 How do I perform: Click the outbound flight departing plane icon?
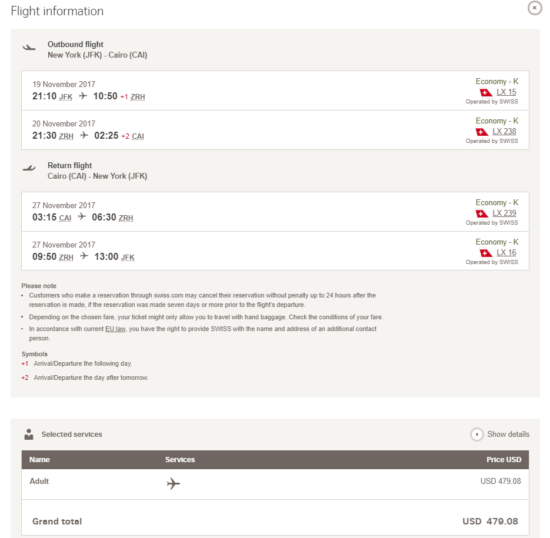(29, 47)
